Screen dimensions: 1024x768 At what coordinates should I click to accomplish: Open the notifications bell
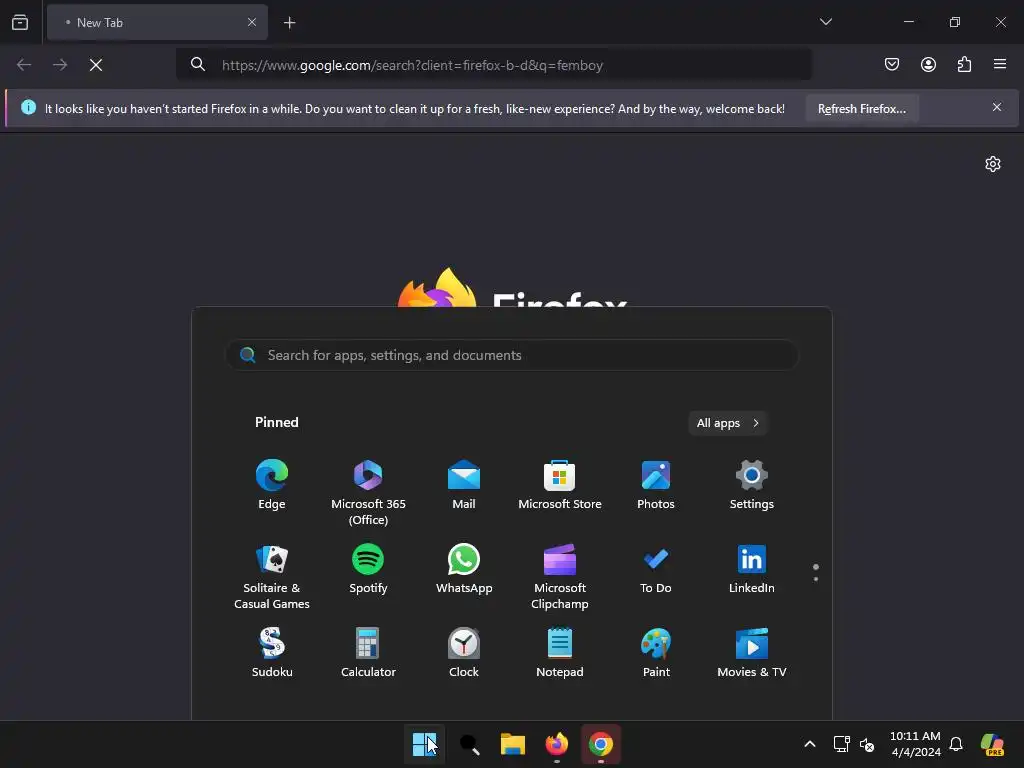click(x=956, y=744)
